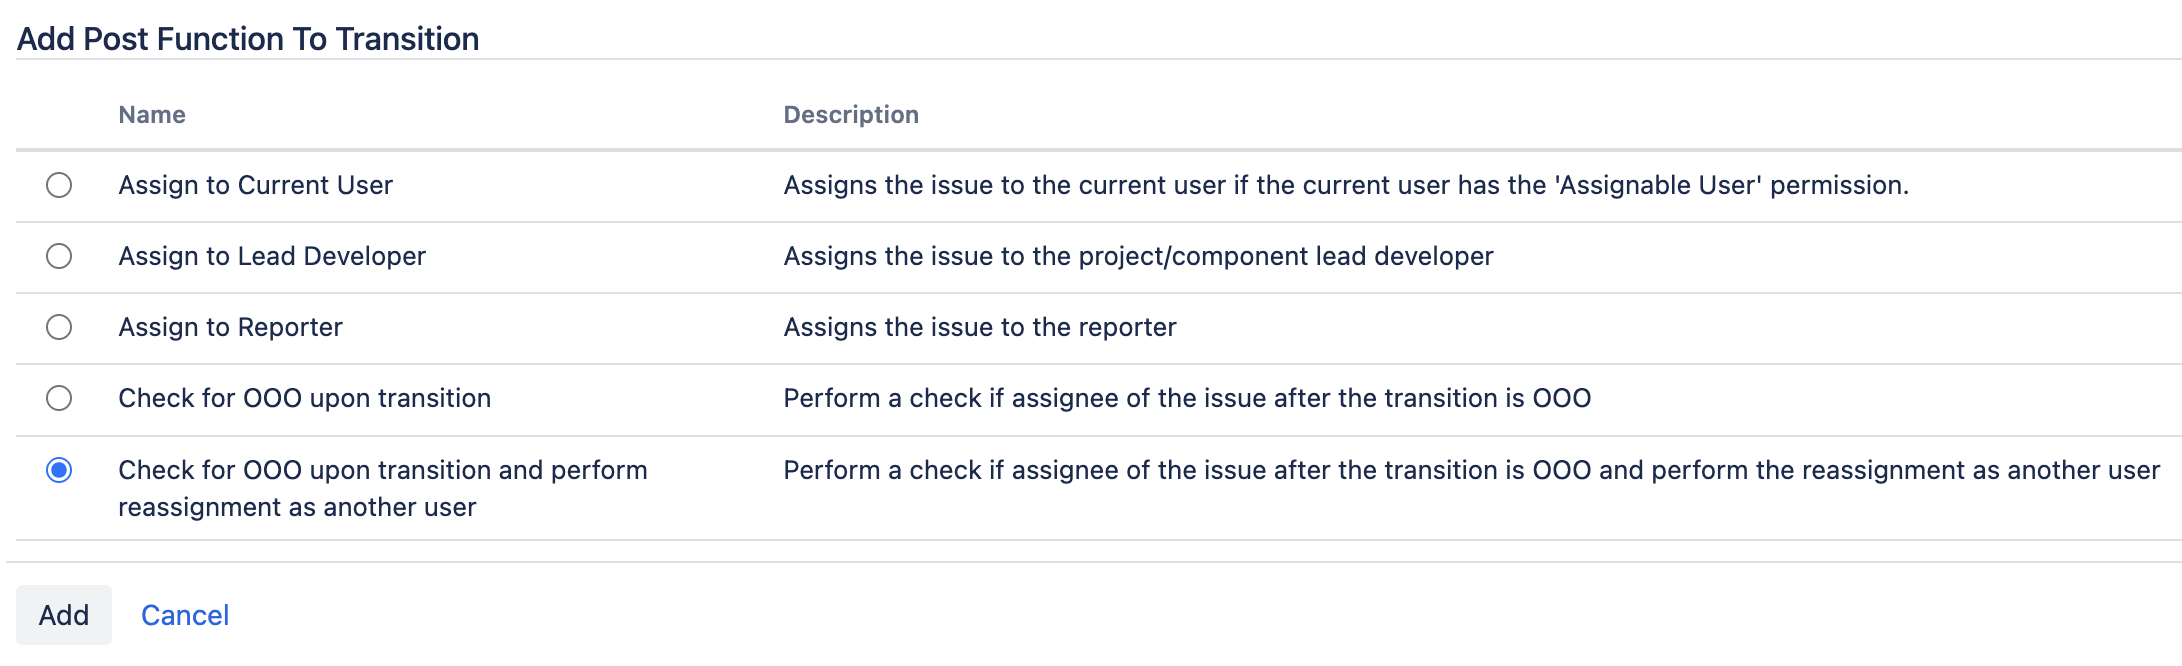The image size is (2182, 666).
Task: Click the 'Add Post Function To Transition' heading
Action: 248,39
